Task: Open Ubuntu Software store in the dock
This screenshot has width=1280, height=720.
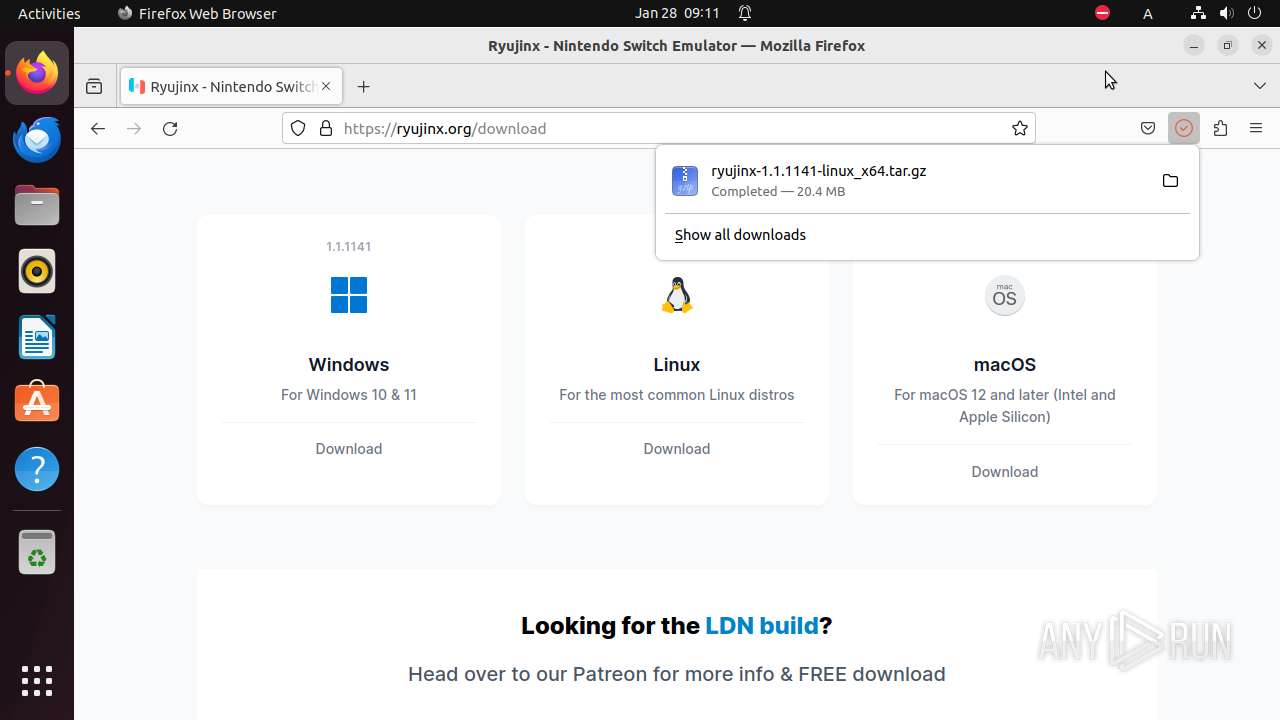Action: click(37, 403)
